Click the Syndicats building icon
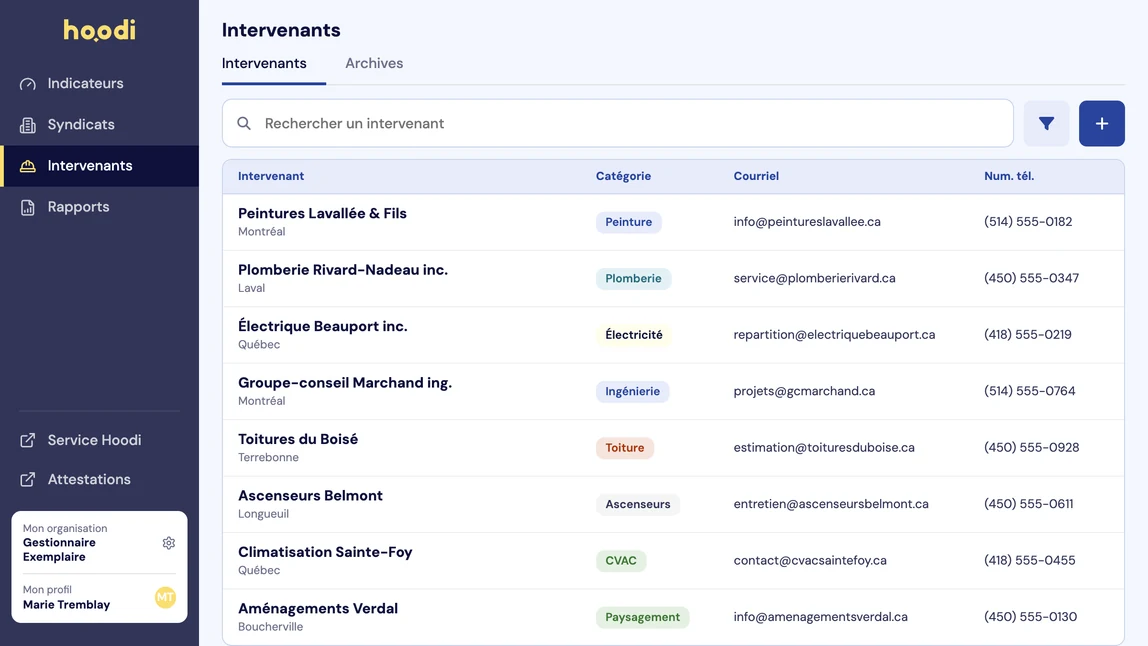The width and height of the screenshot is (1148, 646). click(28, 125)
